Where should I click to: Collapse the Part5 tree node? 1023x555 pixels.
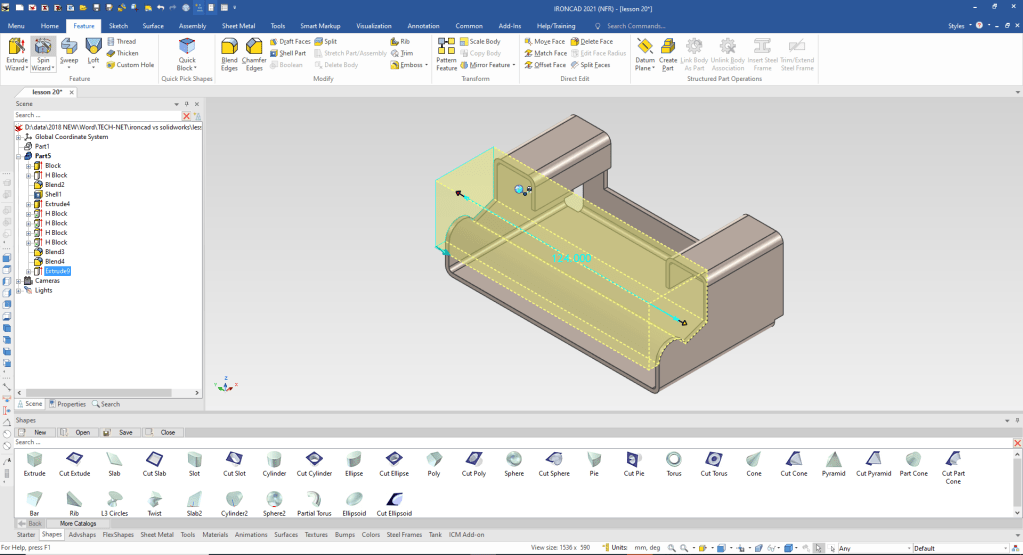18,156
